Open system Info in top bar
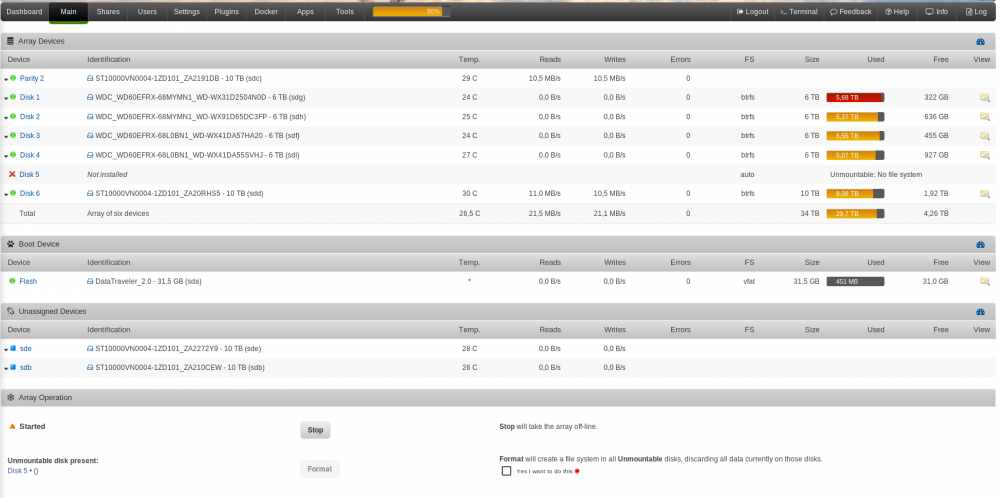This screenshot has width=1000, height=498. pos(937,11)
